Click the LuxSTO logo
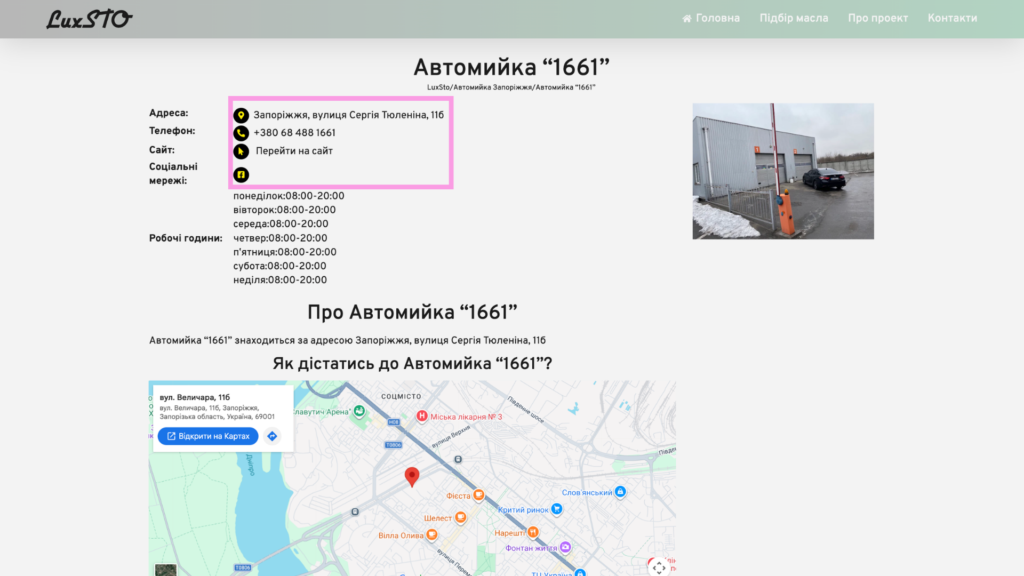 pyautogui.click(x=89, y=19)
